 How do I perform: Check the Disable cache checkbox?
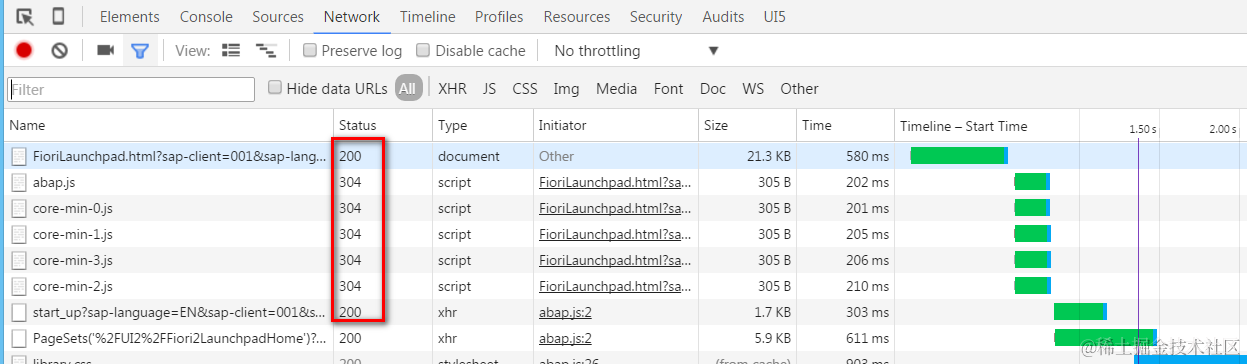point(423,50)
